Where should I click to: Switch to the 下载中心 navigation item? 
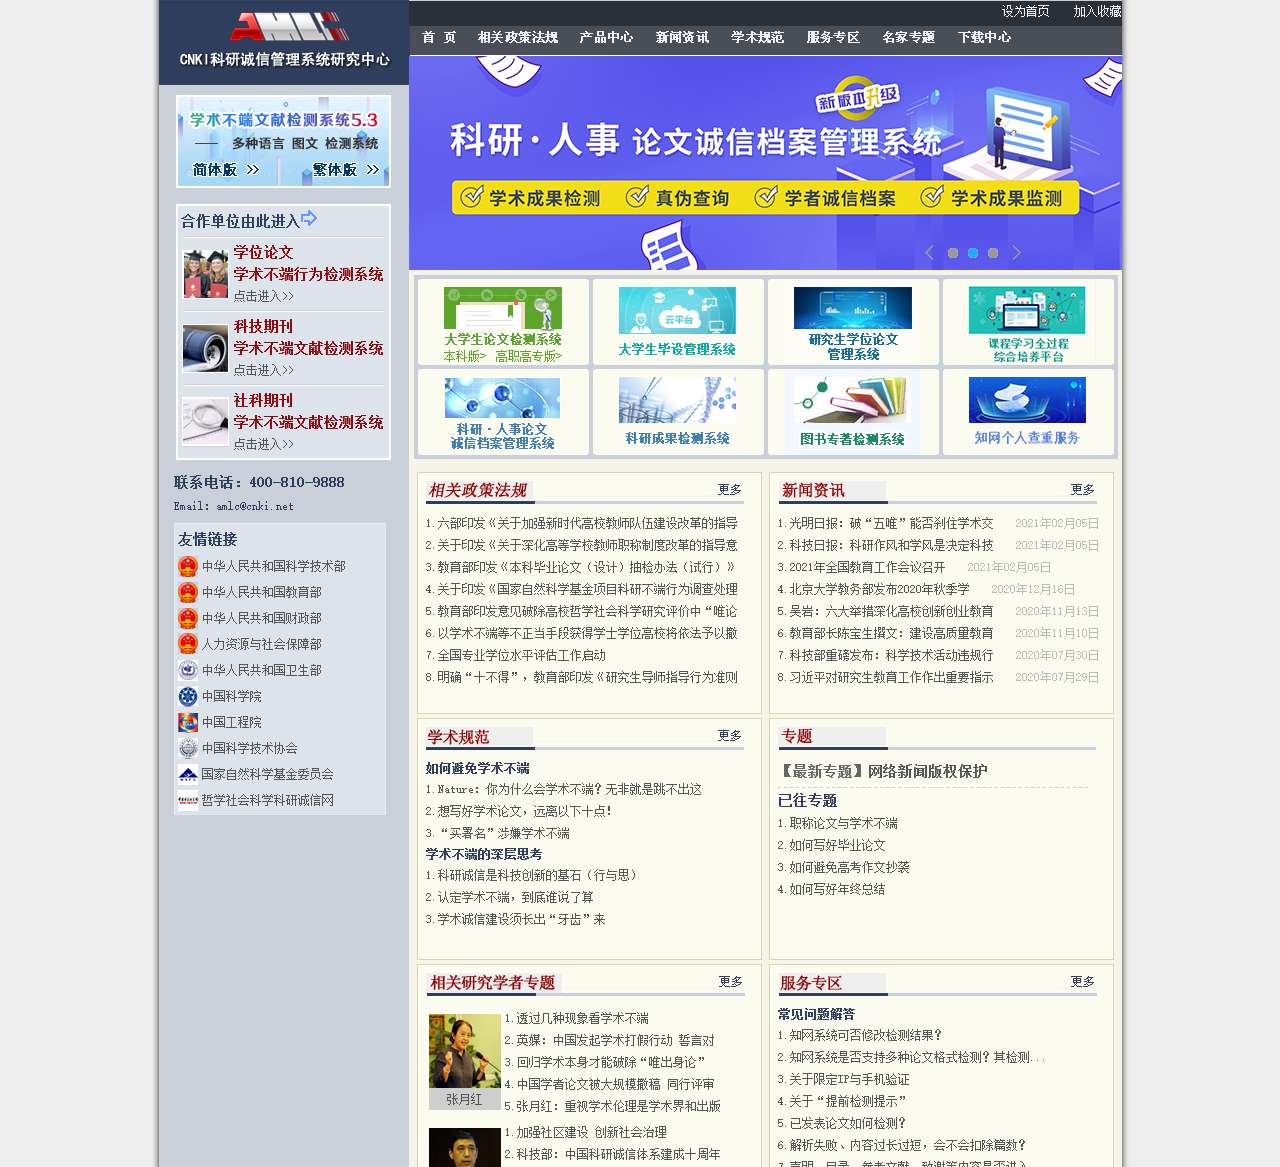pyautogui.click(x=985, y=37)
